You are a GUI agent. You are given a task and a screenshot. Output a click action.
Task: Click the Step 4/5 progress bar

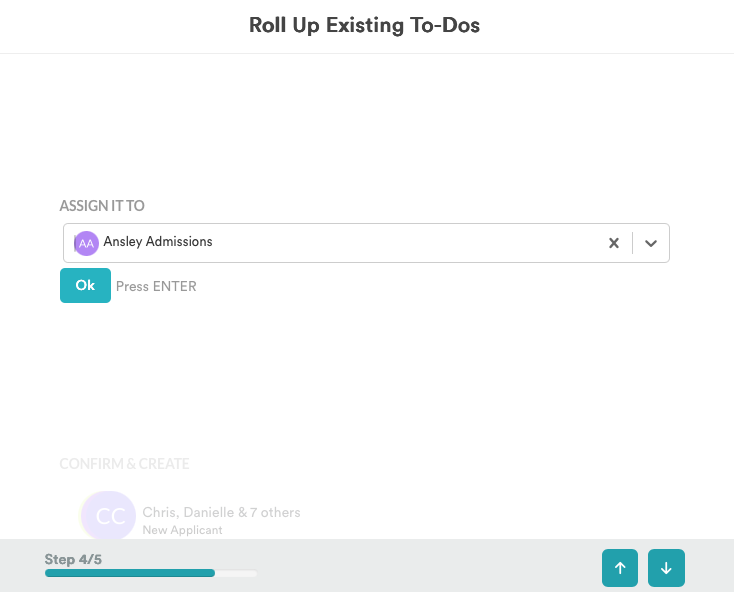pos(151,573)
